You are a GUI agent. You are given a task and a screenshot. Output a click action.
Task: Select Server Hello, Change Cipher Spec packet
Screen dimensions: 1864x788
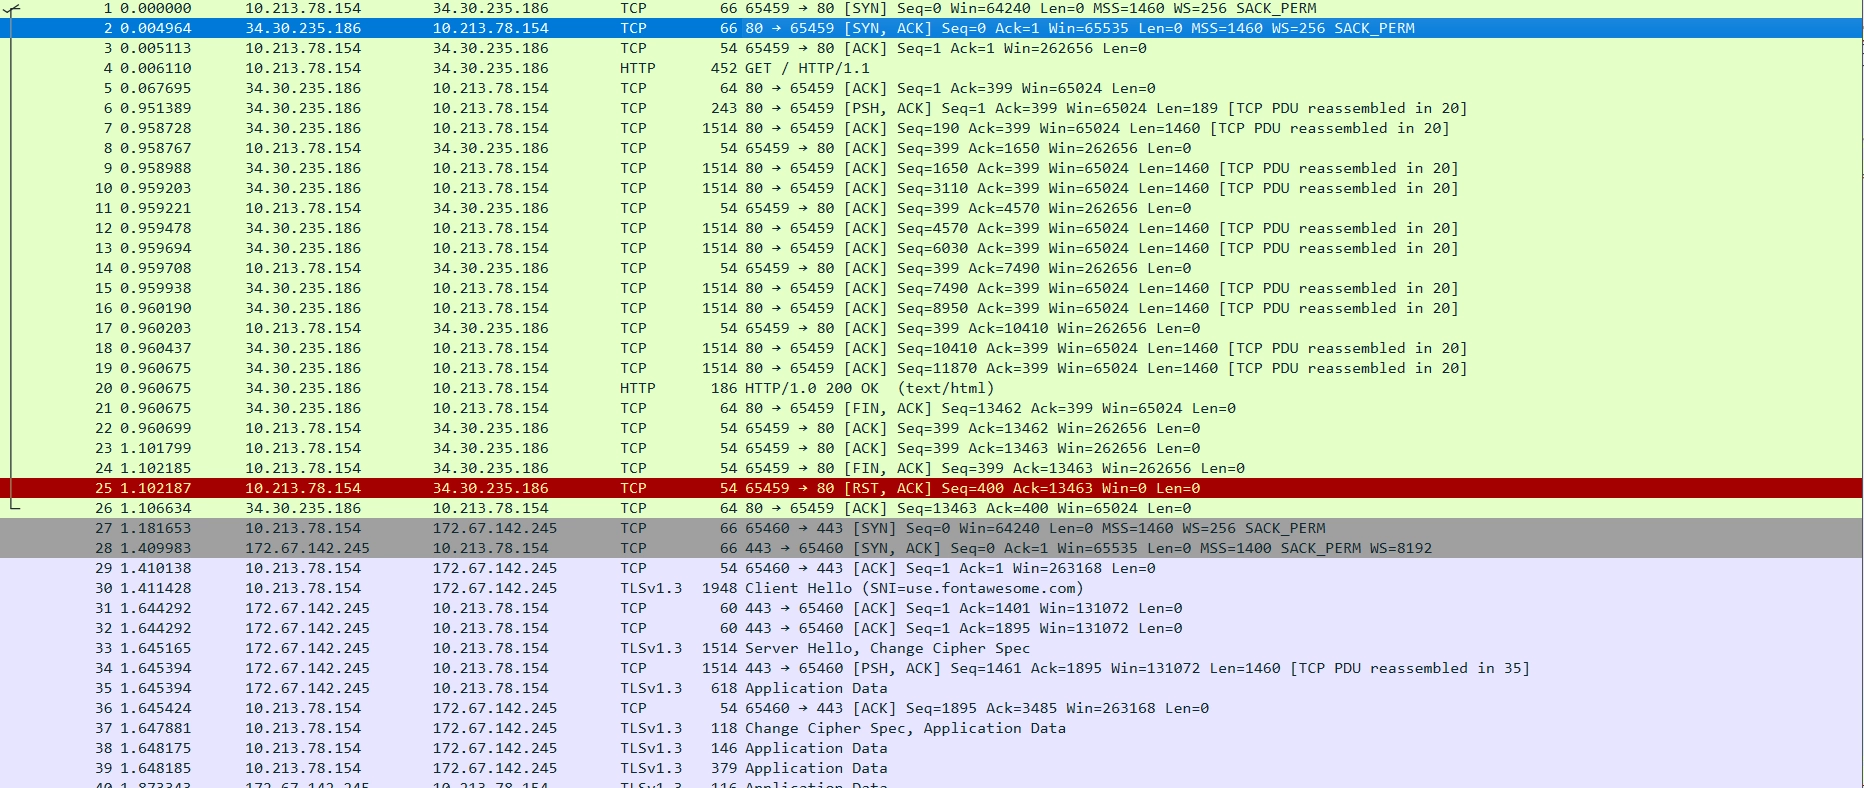(932, 648)
